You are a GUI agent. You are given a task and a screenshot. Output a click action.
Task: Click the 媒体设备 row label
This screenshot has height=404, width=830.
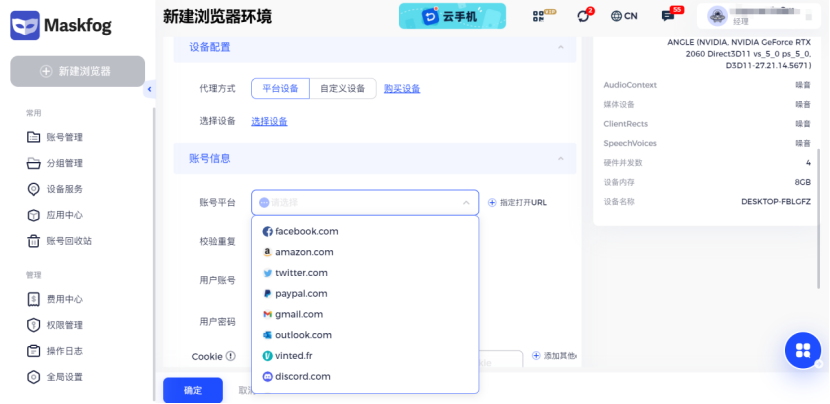[619, 104]
